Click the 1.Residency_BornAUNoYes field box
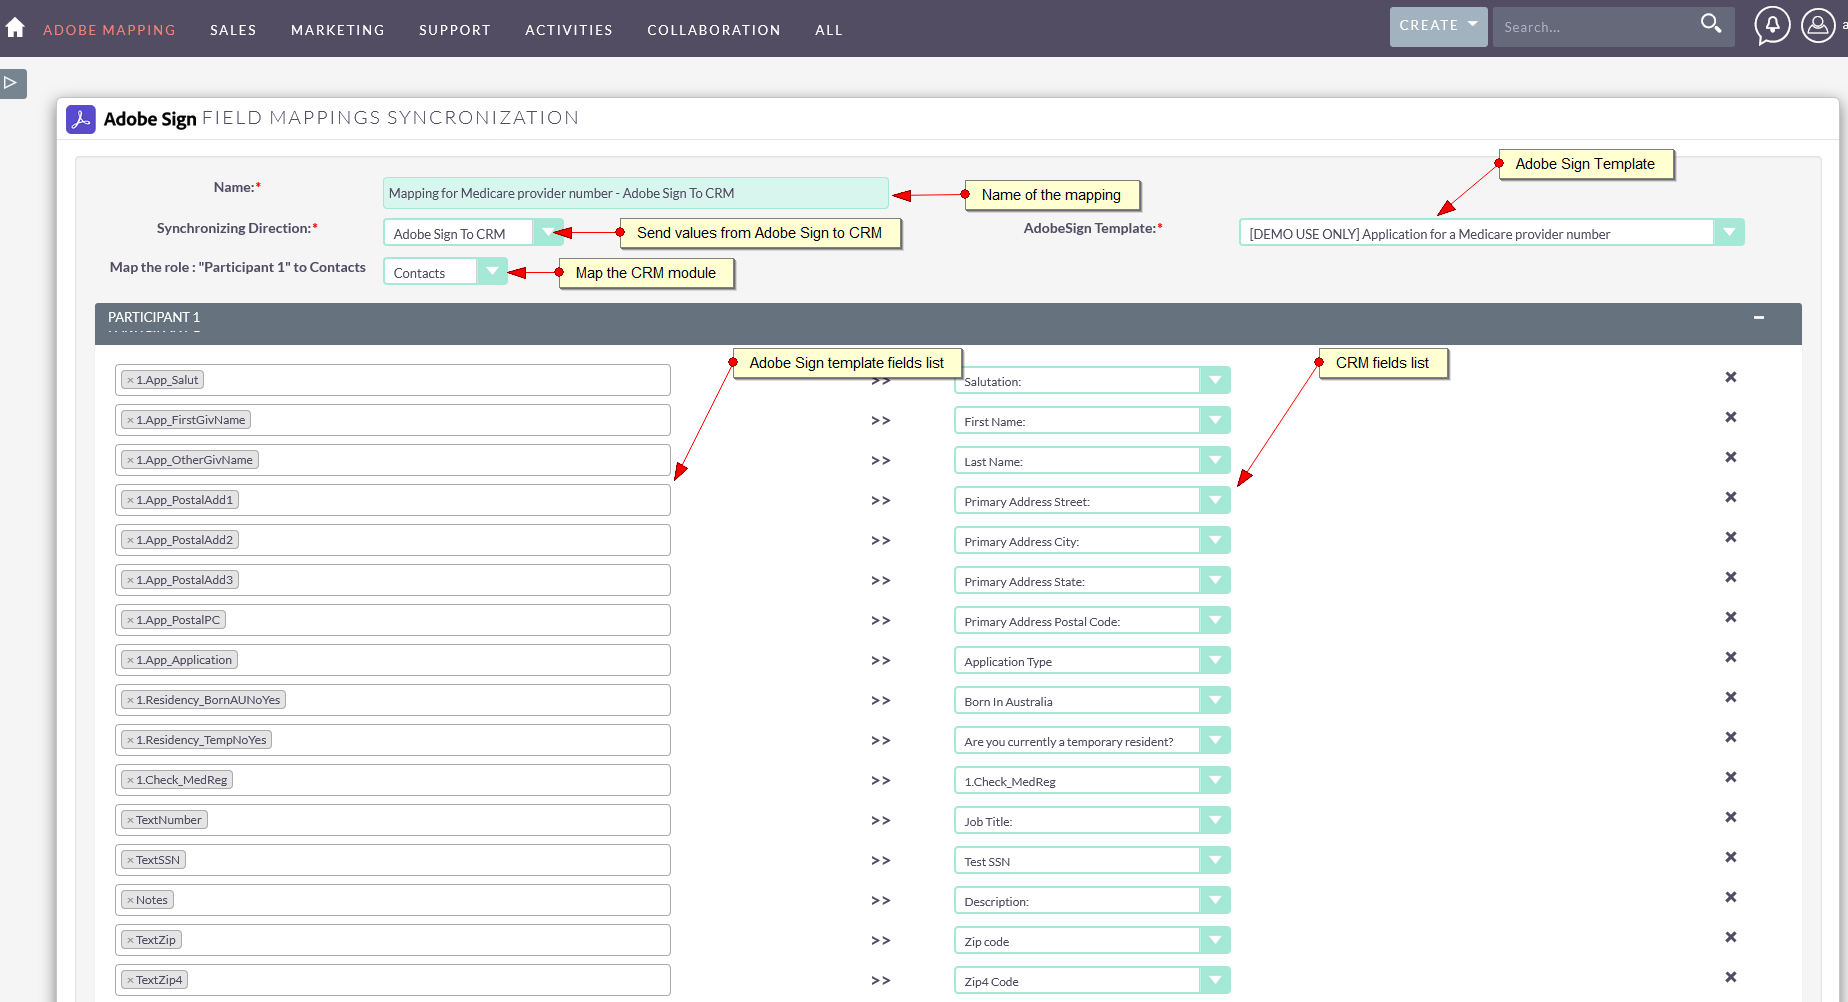 point(393,700)
